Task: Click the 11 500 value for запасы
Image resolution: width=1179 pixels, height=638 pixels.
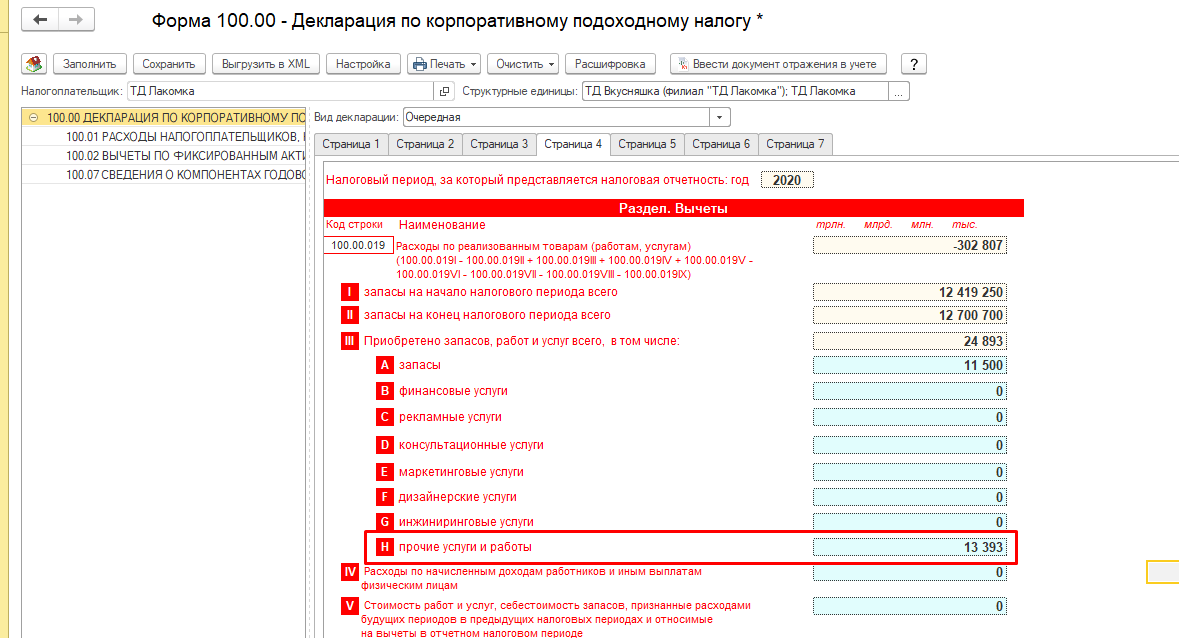Action: 910,365
